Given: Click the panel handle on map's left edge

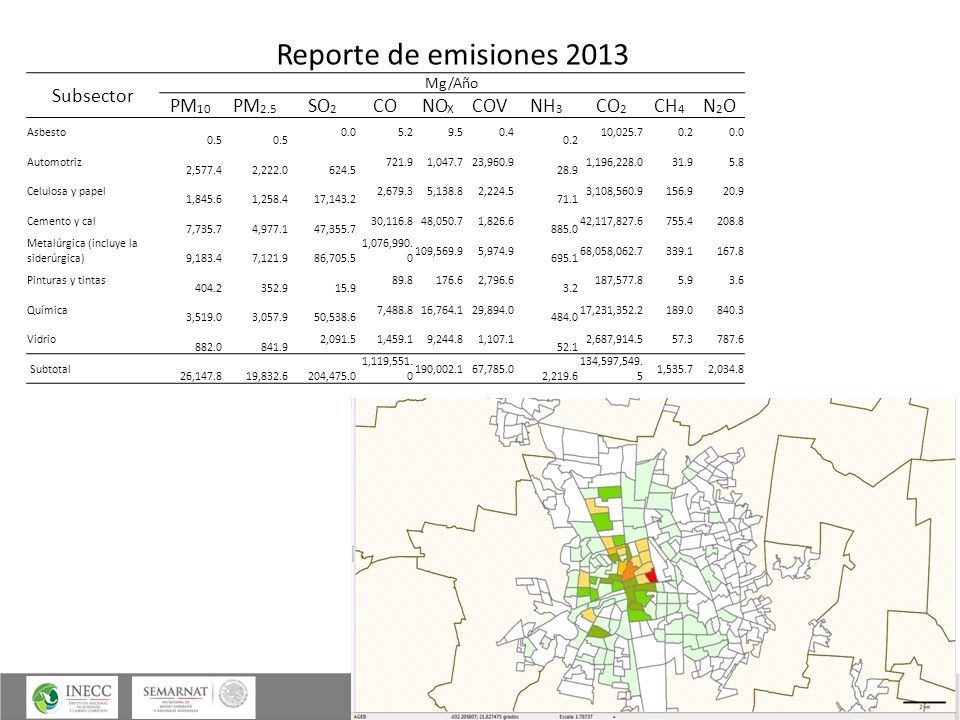Looking at the screenshot, I should click(x=353, y=555).
